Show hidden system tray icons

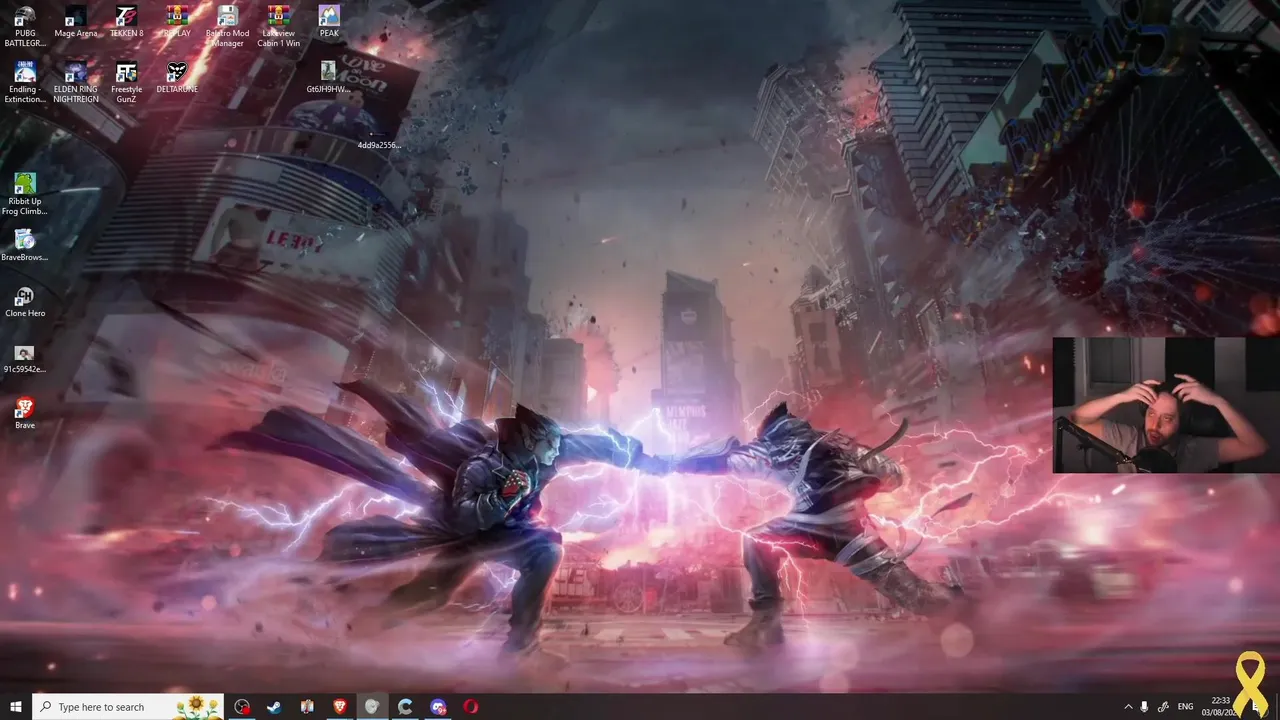(x=1128, y=707)
